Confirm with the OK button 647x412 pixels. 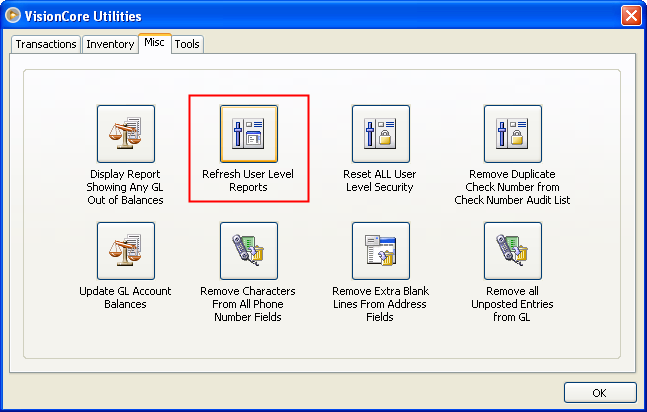pyautogui.click(x=600, y=393)
